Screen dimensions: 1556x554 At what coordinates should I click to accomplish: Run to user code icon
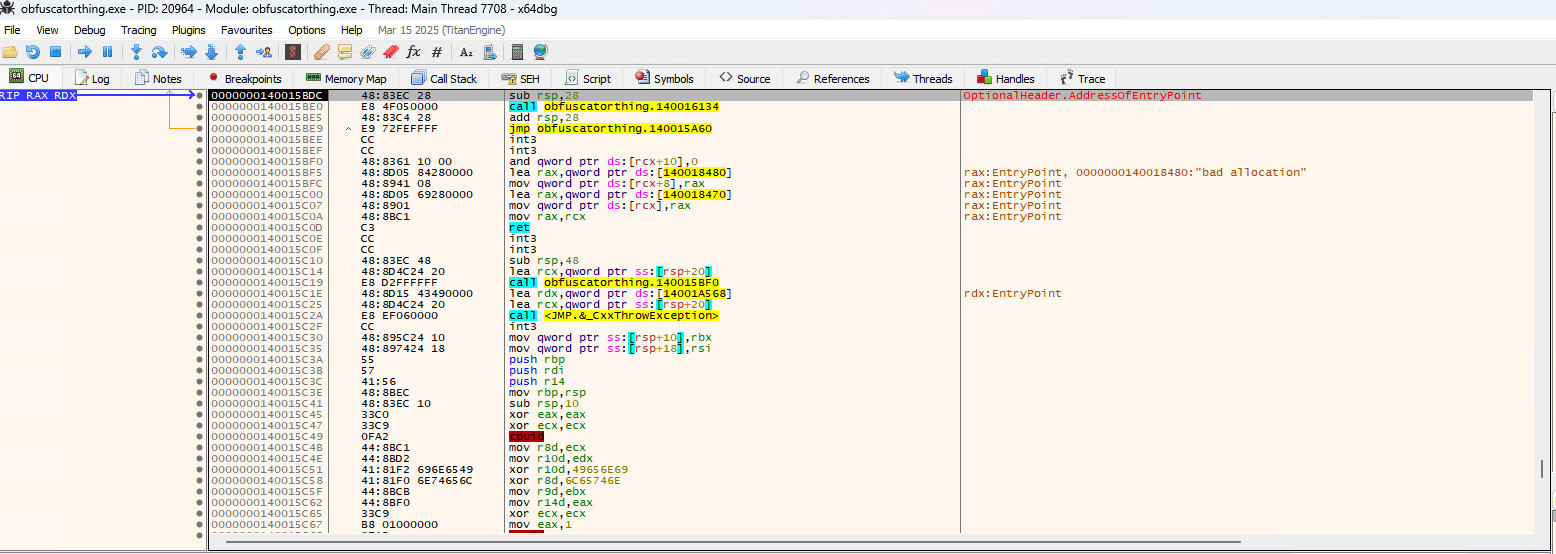pos(264,51)
